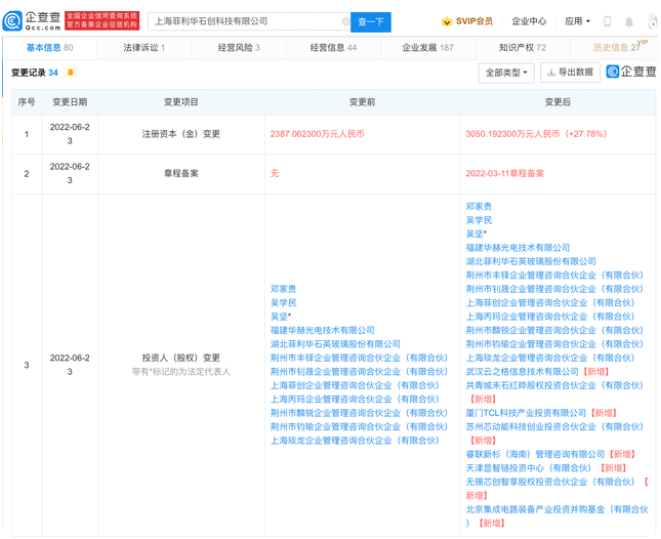Viewport: 661px width, 539px height.
Task: Click the 变更项目 column header
Action: (x=181, y=102)
